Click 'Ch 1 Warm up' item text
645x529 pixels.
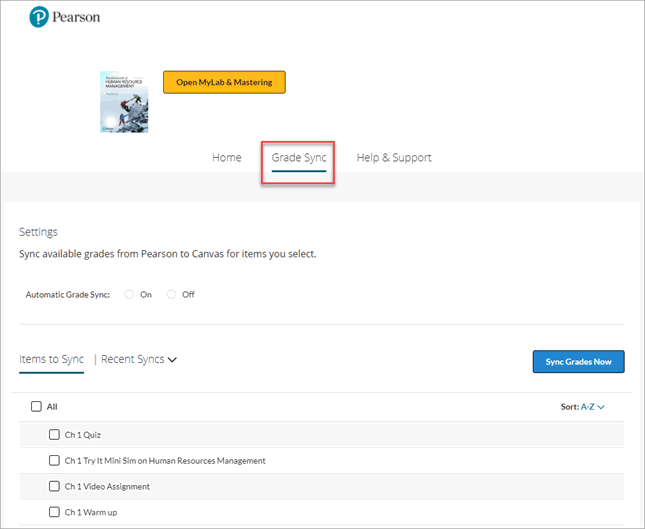(91, 513)
